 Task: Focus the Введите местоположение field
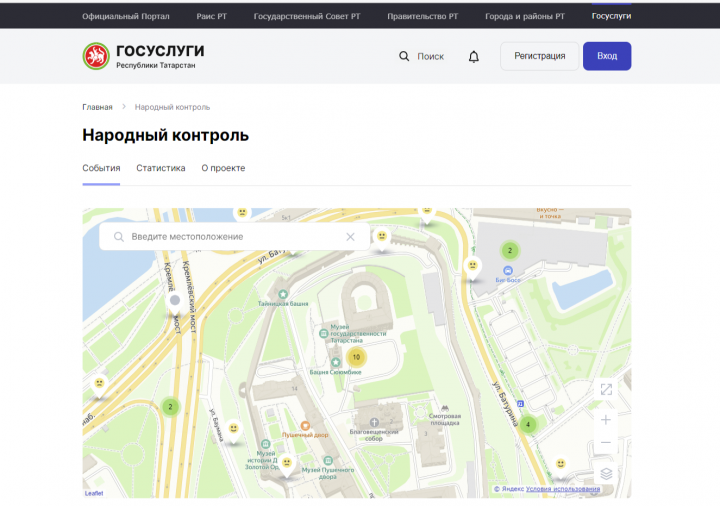point(235,236)
